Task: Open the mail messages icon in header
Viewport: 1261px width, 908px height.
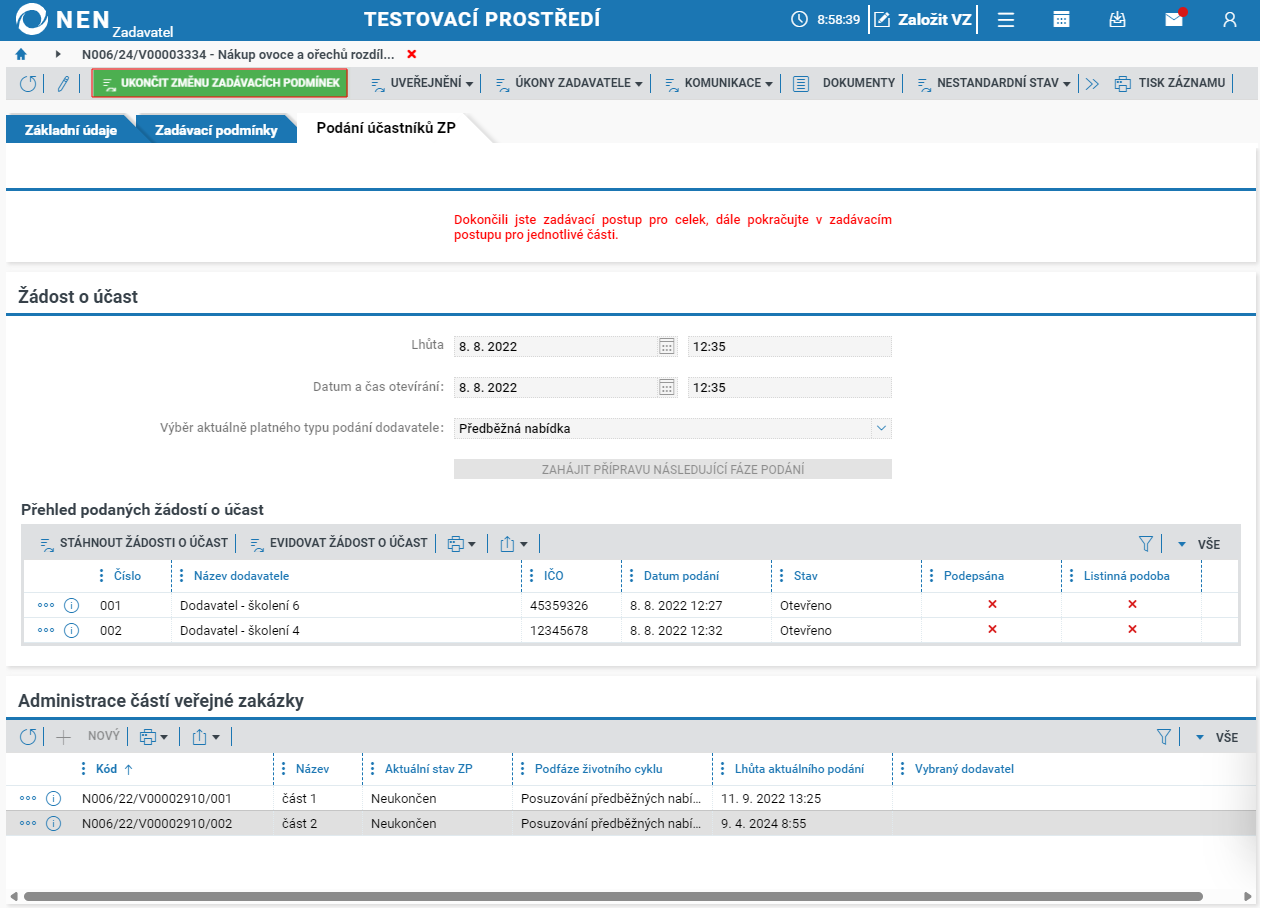Action: pyautogui.click(x=1174, y=19)
